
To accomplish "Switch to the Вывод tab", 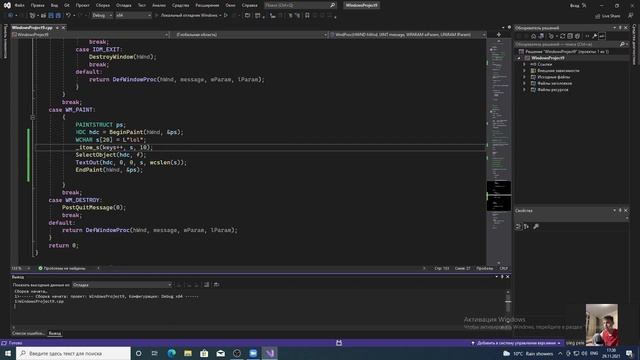I will pyautogui.click(x=55, y=333).
